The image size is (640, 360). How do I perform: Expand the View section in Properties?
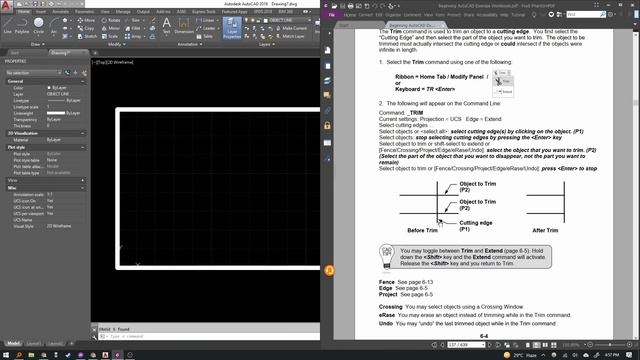[82, 180]
